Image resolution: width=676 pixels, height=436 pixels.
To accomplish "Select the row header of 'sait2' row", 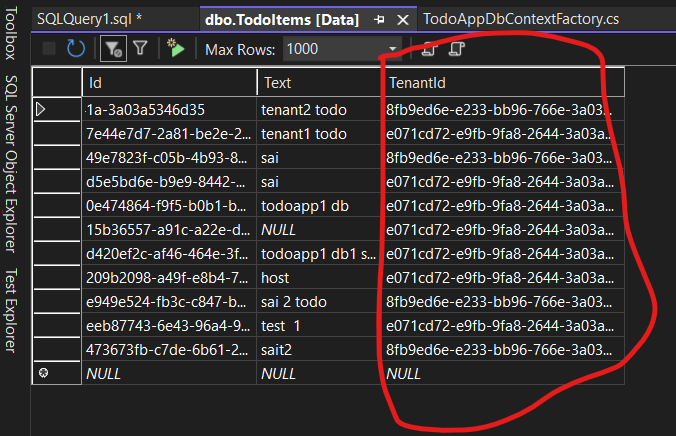I will (57, 350).
